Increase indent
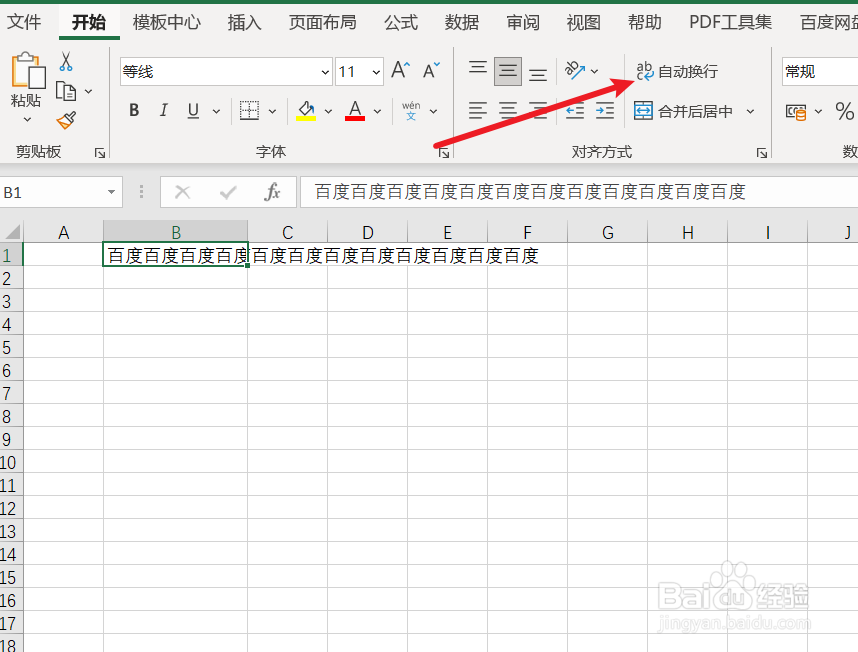The width and height of the screenshot is (858, 652). click(x=605, y=111)
